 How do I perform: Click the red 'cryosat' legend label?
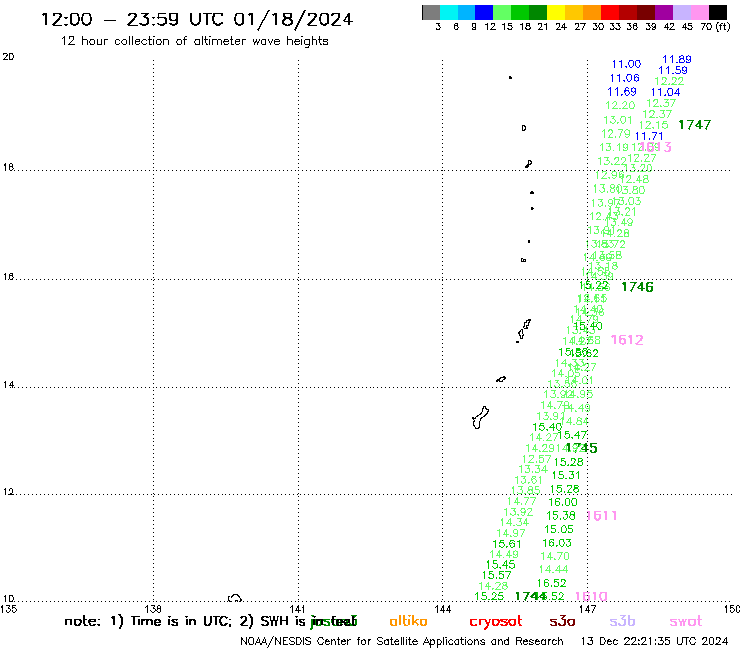(496, 622)
